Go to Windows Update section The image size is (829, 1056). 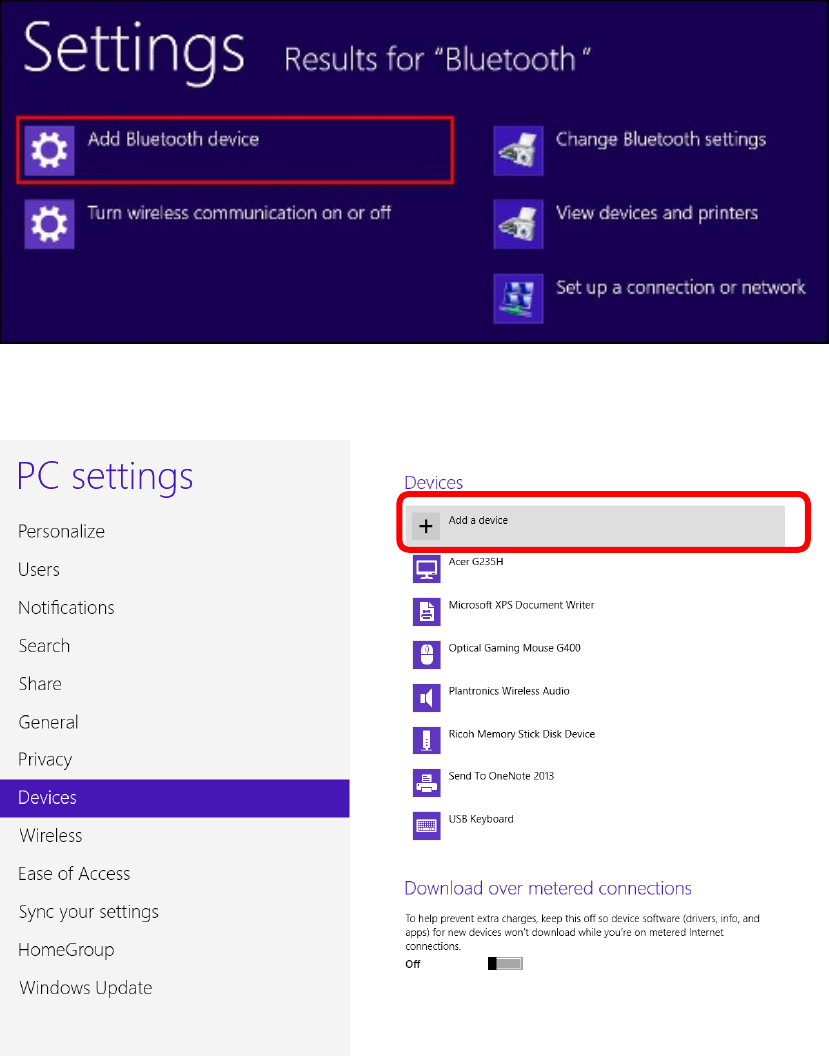(x=86, y=988)
